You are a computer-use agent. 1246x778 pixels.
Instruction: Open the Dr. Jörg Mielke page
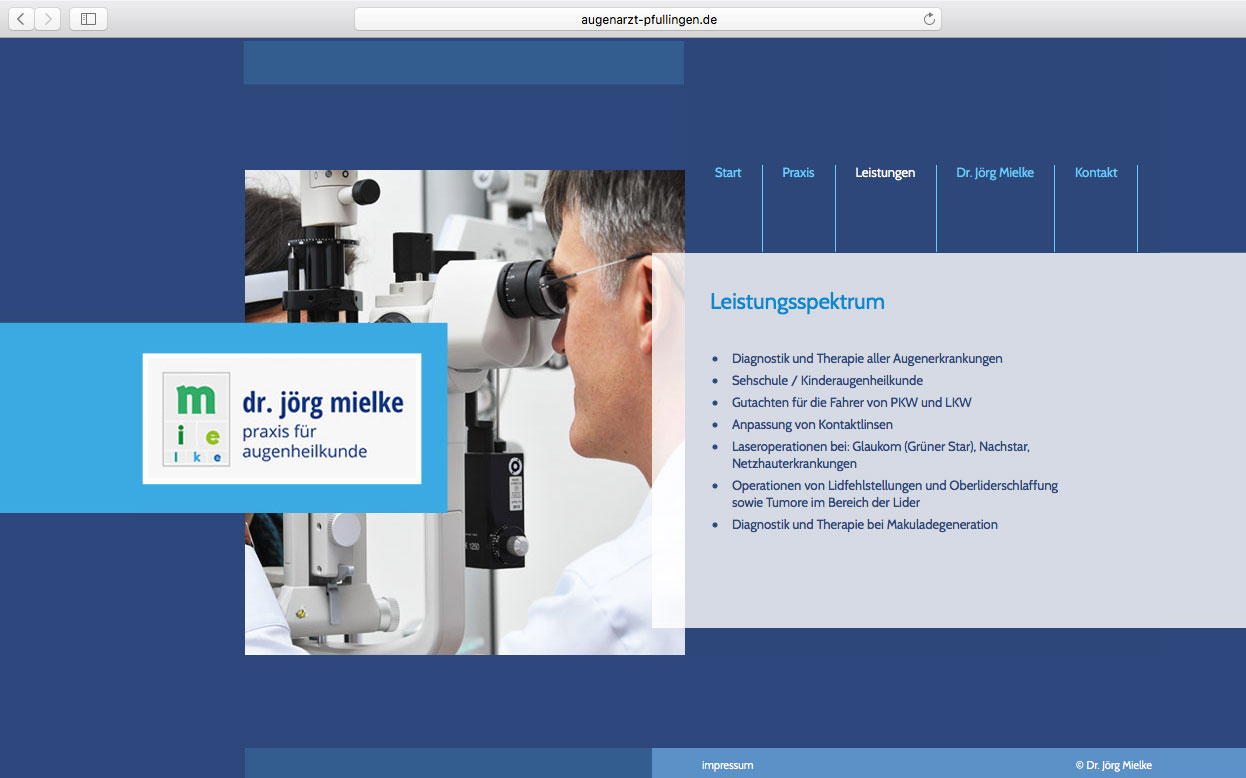[994, 173]
